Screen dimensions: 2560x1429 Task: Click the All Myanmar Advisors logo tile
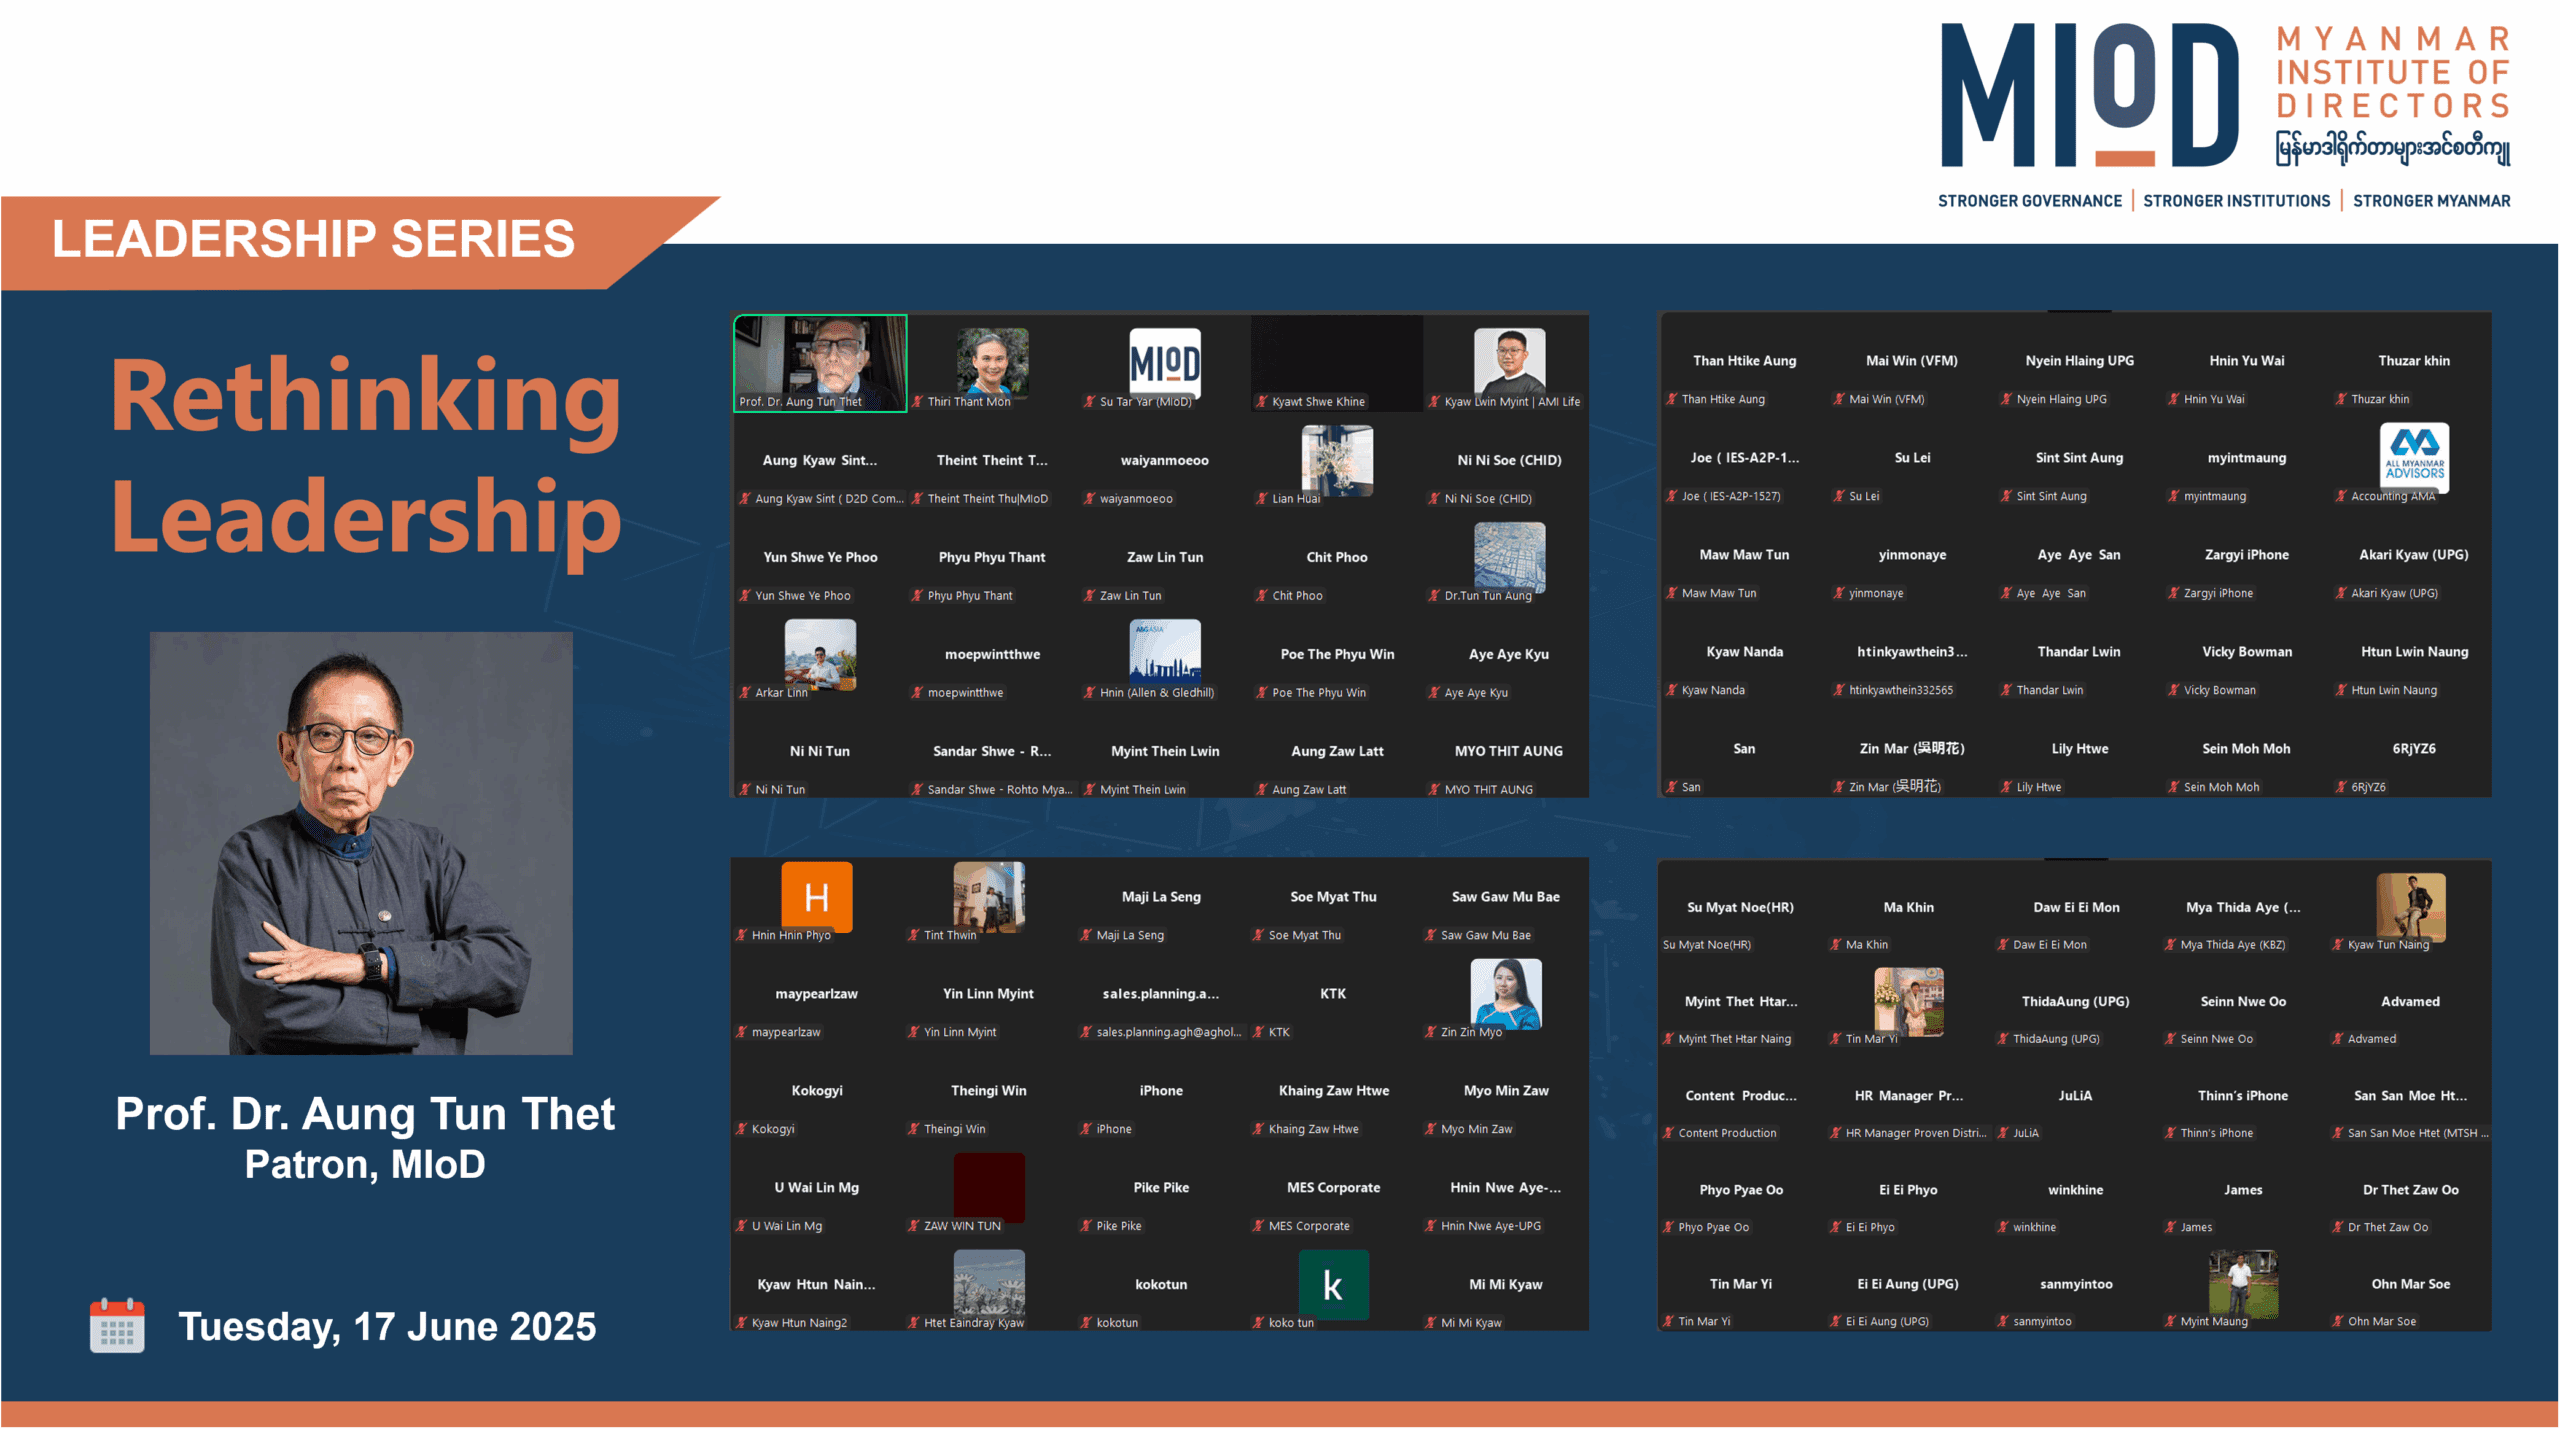pos(2414,455)
